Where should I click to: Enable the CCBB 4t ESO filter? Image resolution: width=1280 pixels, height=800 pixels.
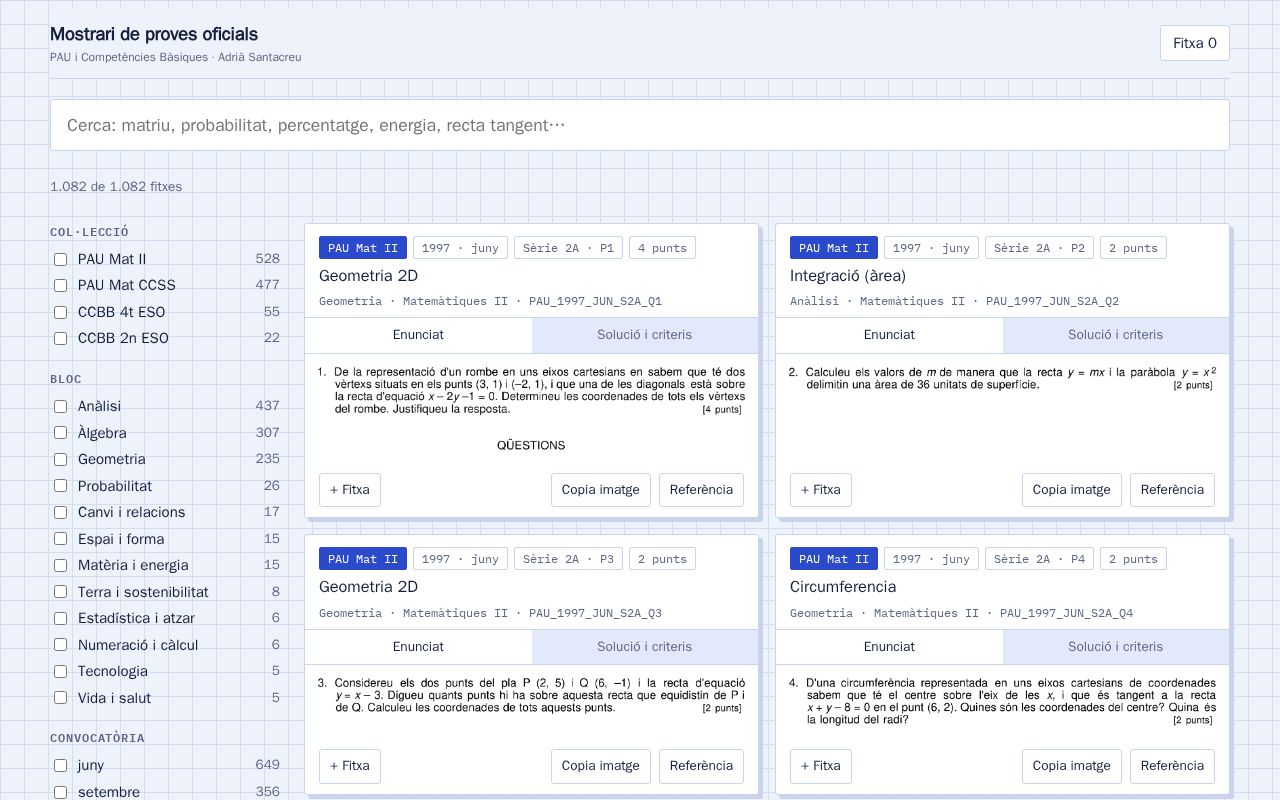pyautogui.click(x=60, y=312)
